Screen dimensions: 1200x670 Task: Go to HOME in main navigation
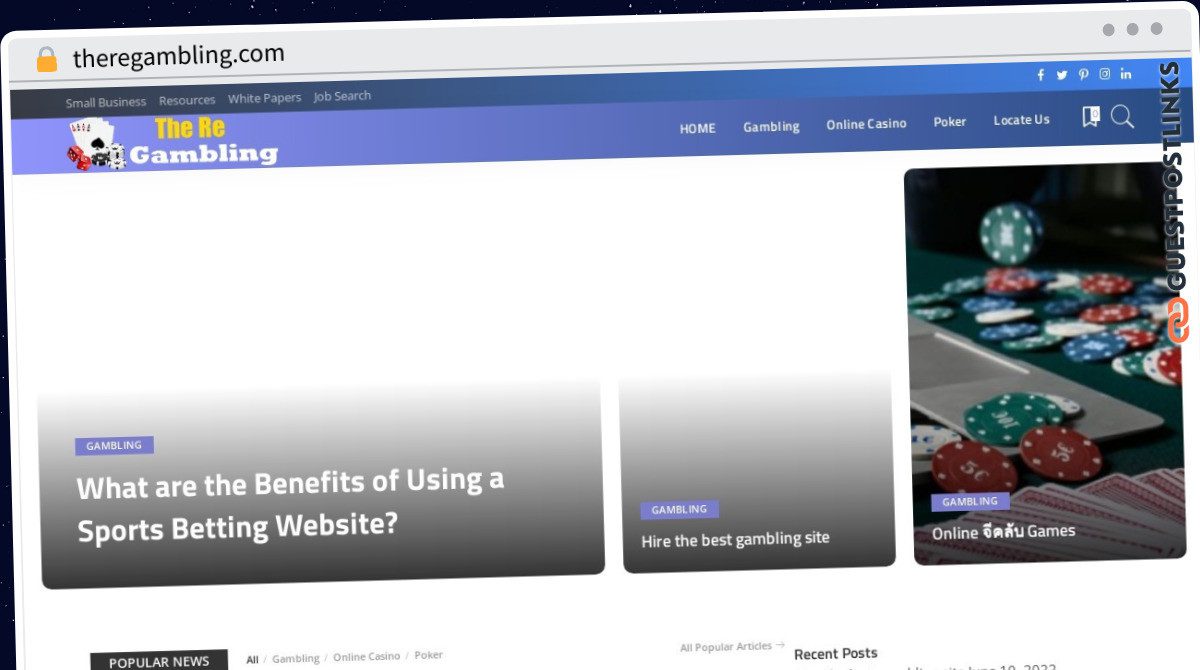click(697, 128)
